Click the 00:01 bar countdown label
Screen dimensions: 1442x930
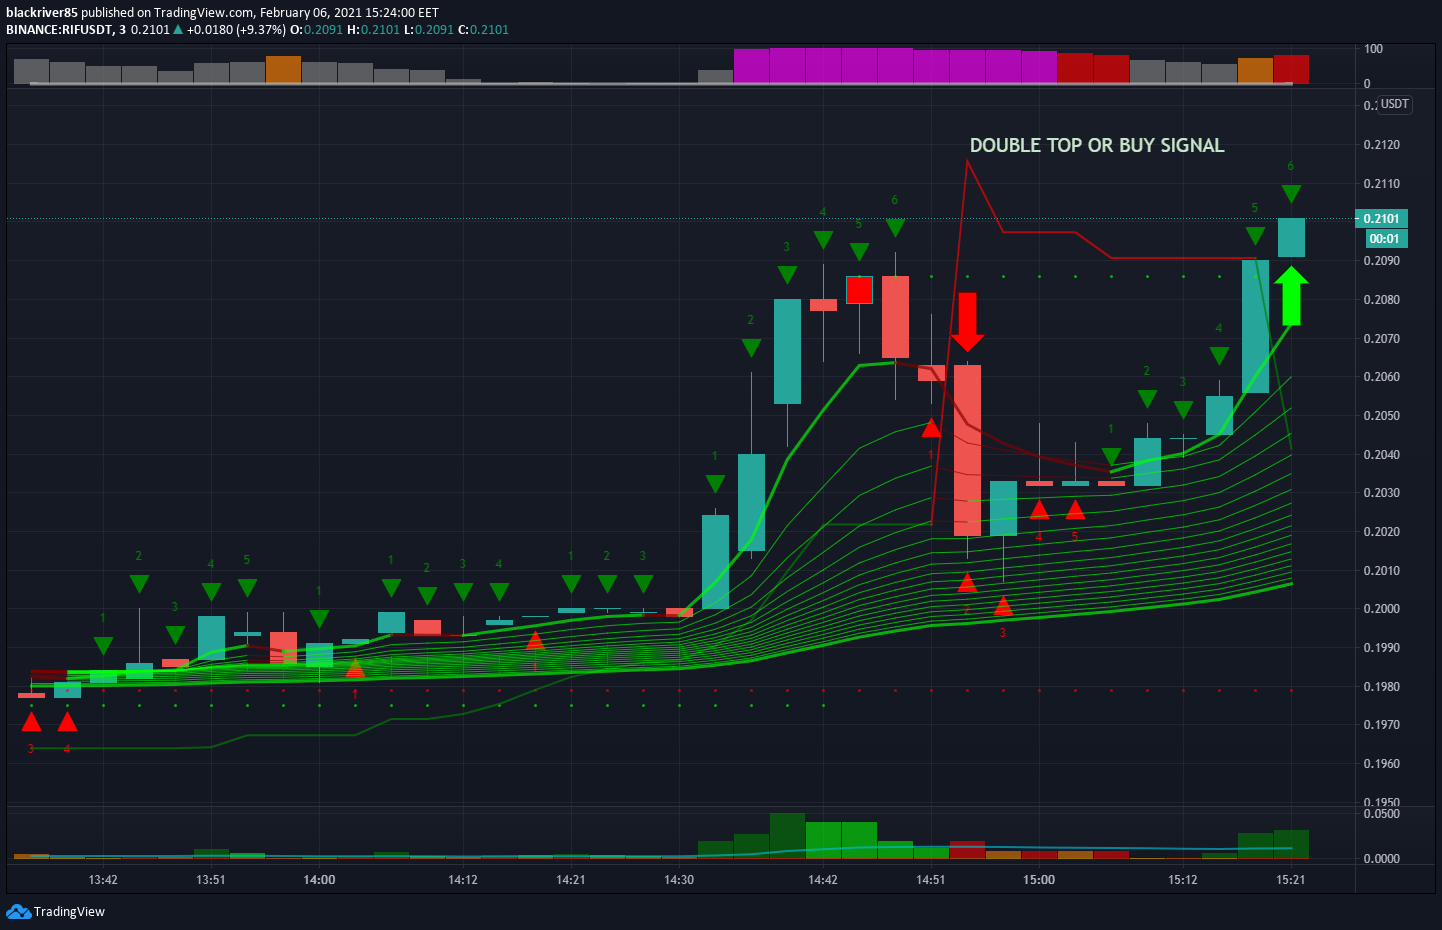(1385, 239)
